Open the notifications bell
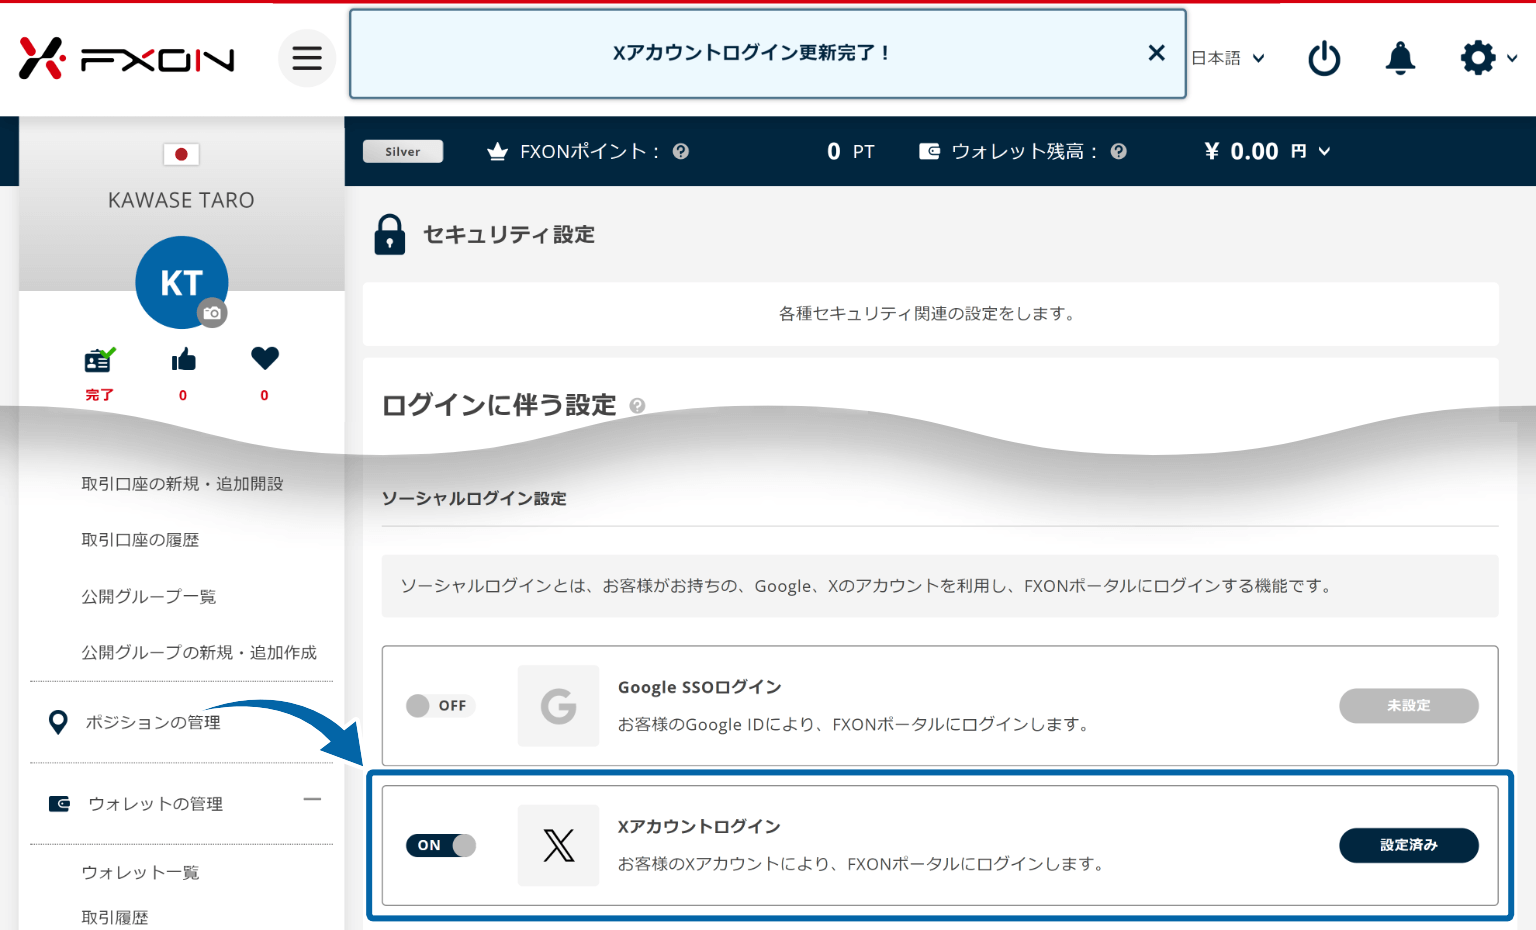1536x930 pixels. pyautogui.click(x=1400, y=58)
